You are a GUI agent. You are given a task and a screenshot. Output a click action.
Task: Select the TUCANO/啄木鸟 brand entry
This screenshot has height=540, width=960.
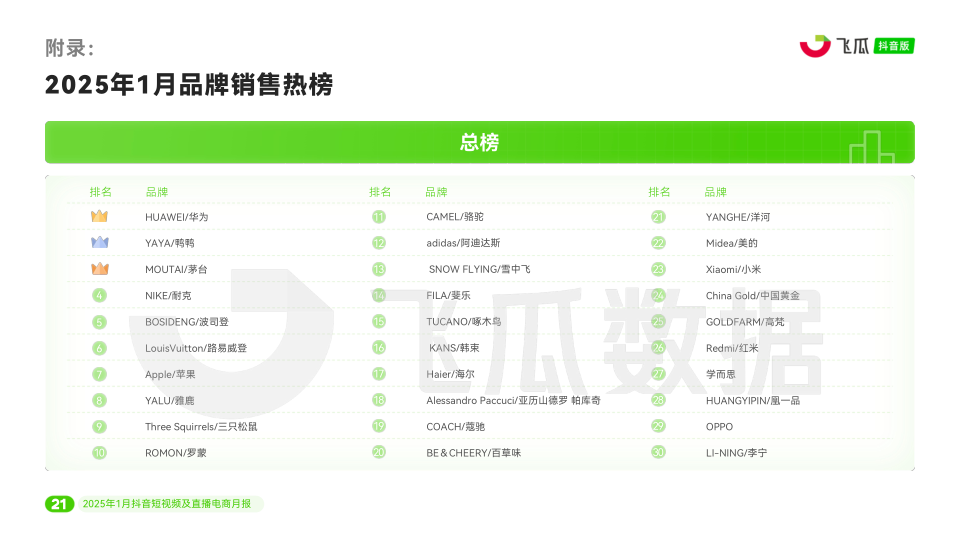pos(463,322)
